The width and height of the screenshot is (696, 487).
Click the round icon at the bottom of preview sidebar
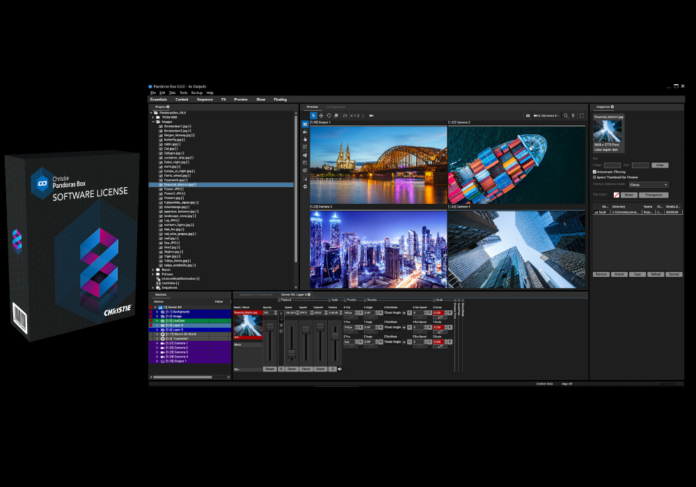click(x=305, y=187)
